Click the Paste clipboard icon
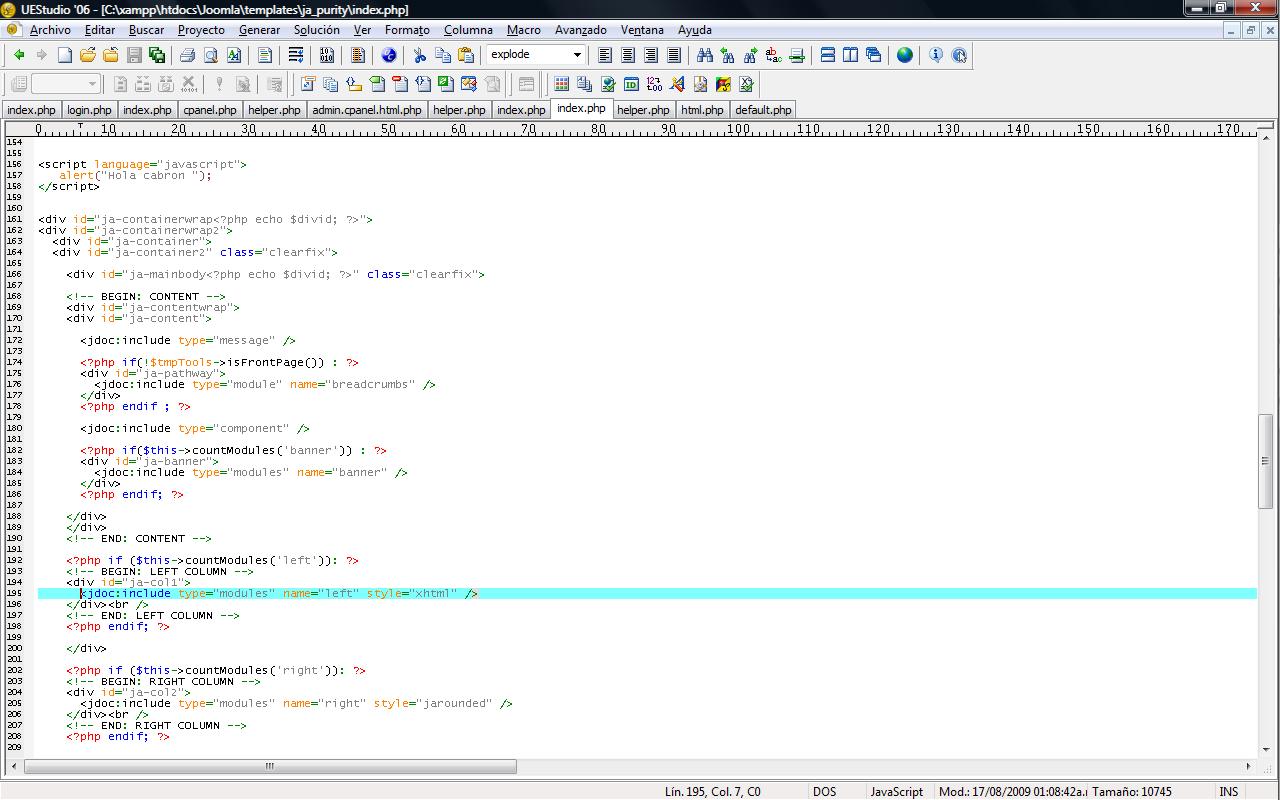 [x=466, y=55]
